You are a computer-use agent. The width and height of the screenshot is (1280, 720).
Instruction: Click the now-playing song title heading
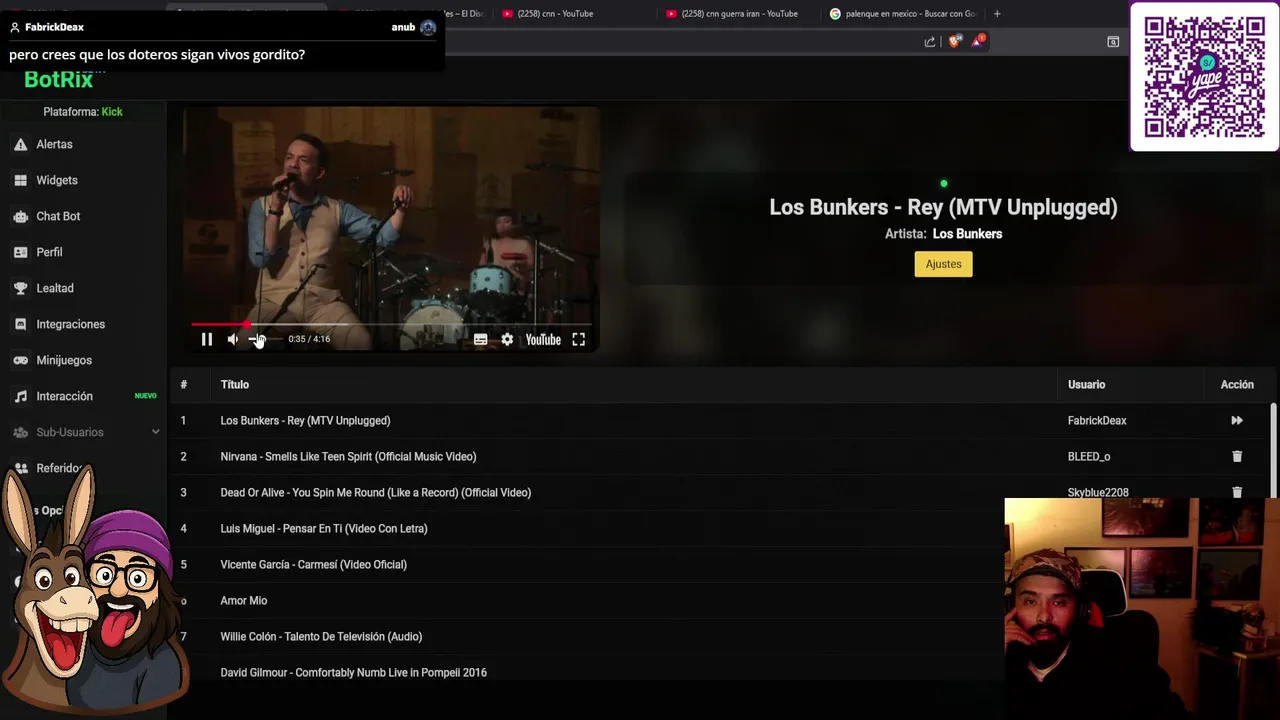click(x=943, y=207)
